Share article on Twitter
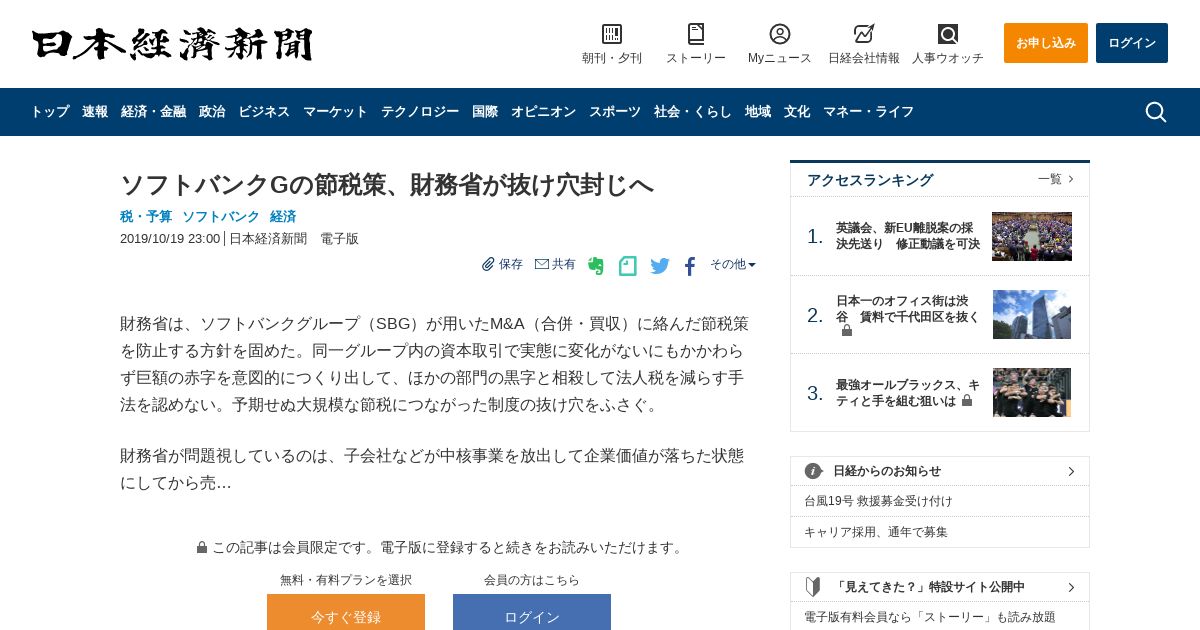Image resolution: width=1200 pixels, height=630 pixels. click(660, 266)
